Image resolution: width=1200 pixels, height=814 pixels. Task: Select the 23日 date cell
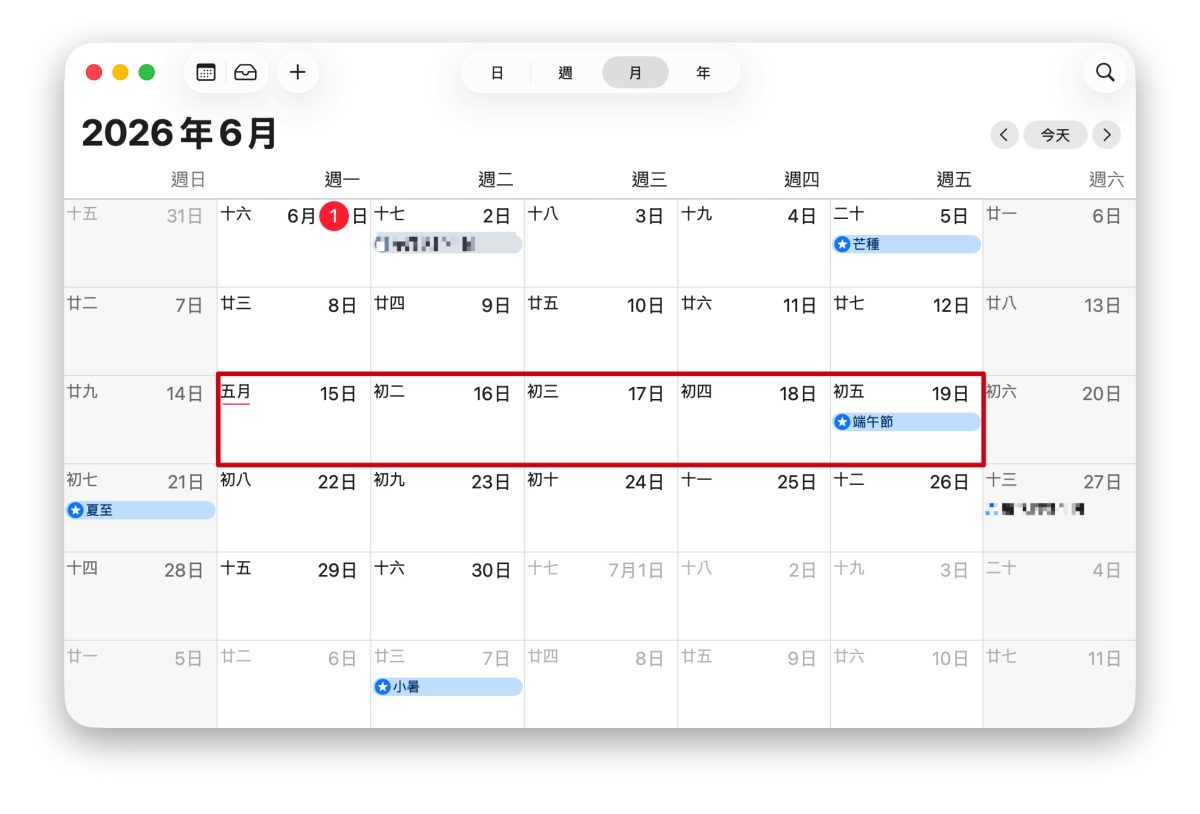[x=447, y=507]
